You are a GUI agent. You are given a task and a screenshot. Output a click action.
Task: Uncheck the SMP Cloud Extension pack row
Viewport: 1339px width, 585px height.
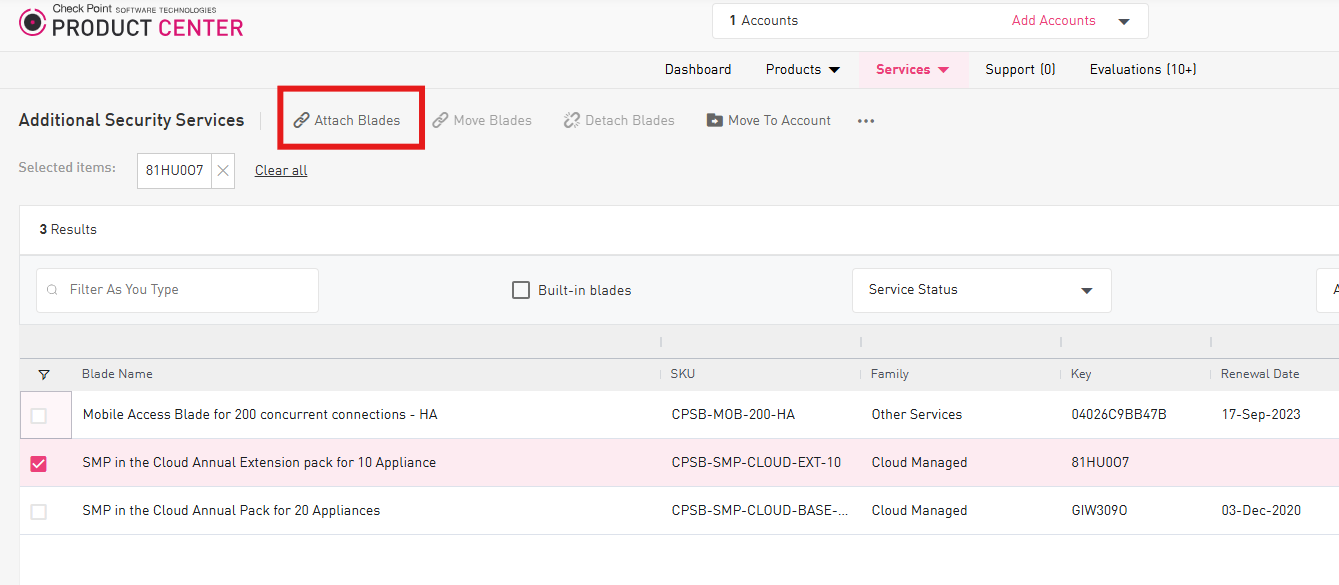(39, 463)
